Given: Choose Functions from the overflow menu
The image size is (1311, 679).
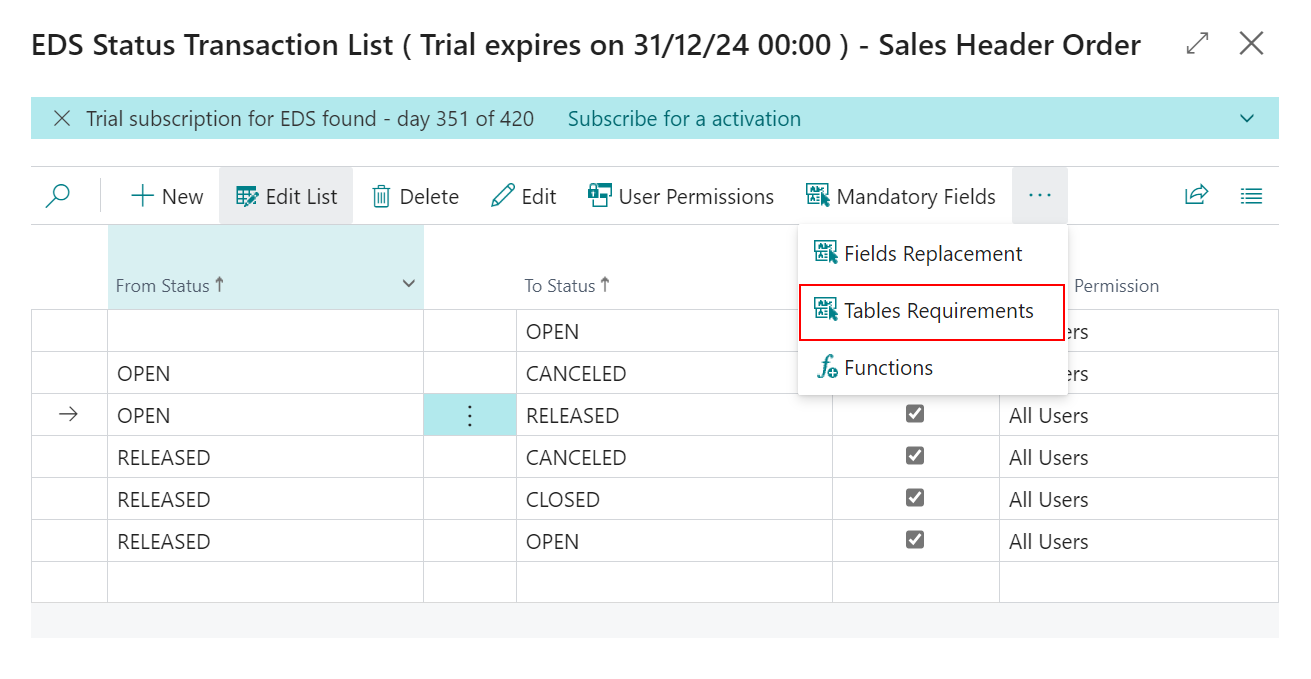Looking at the screenshot, I should (890, 367).
